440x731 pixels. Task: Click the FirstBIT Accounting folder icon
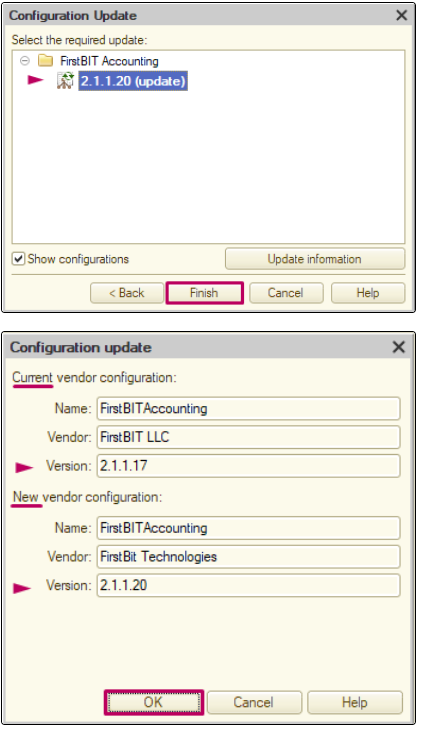click(x=45, y=61)
